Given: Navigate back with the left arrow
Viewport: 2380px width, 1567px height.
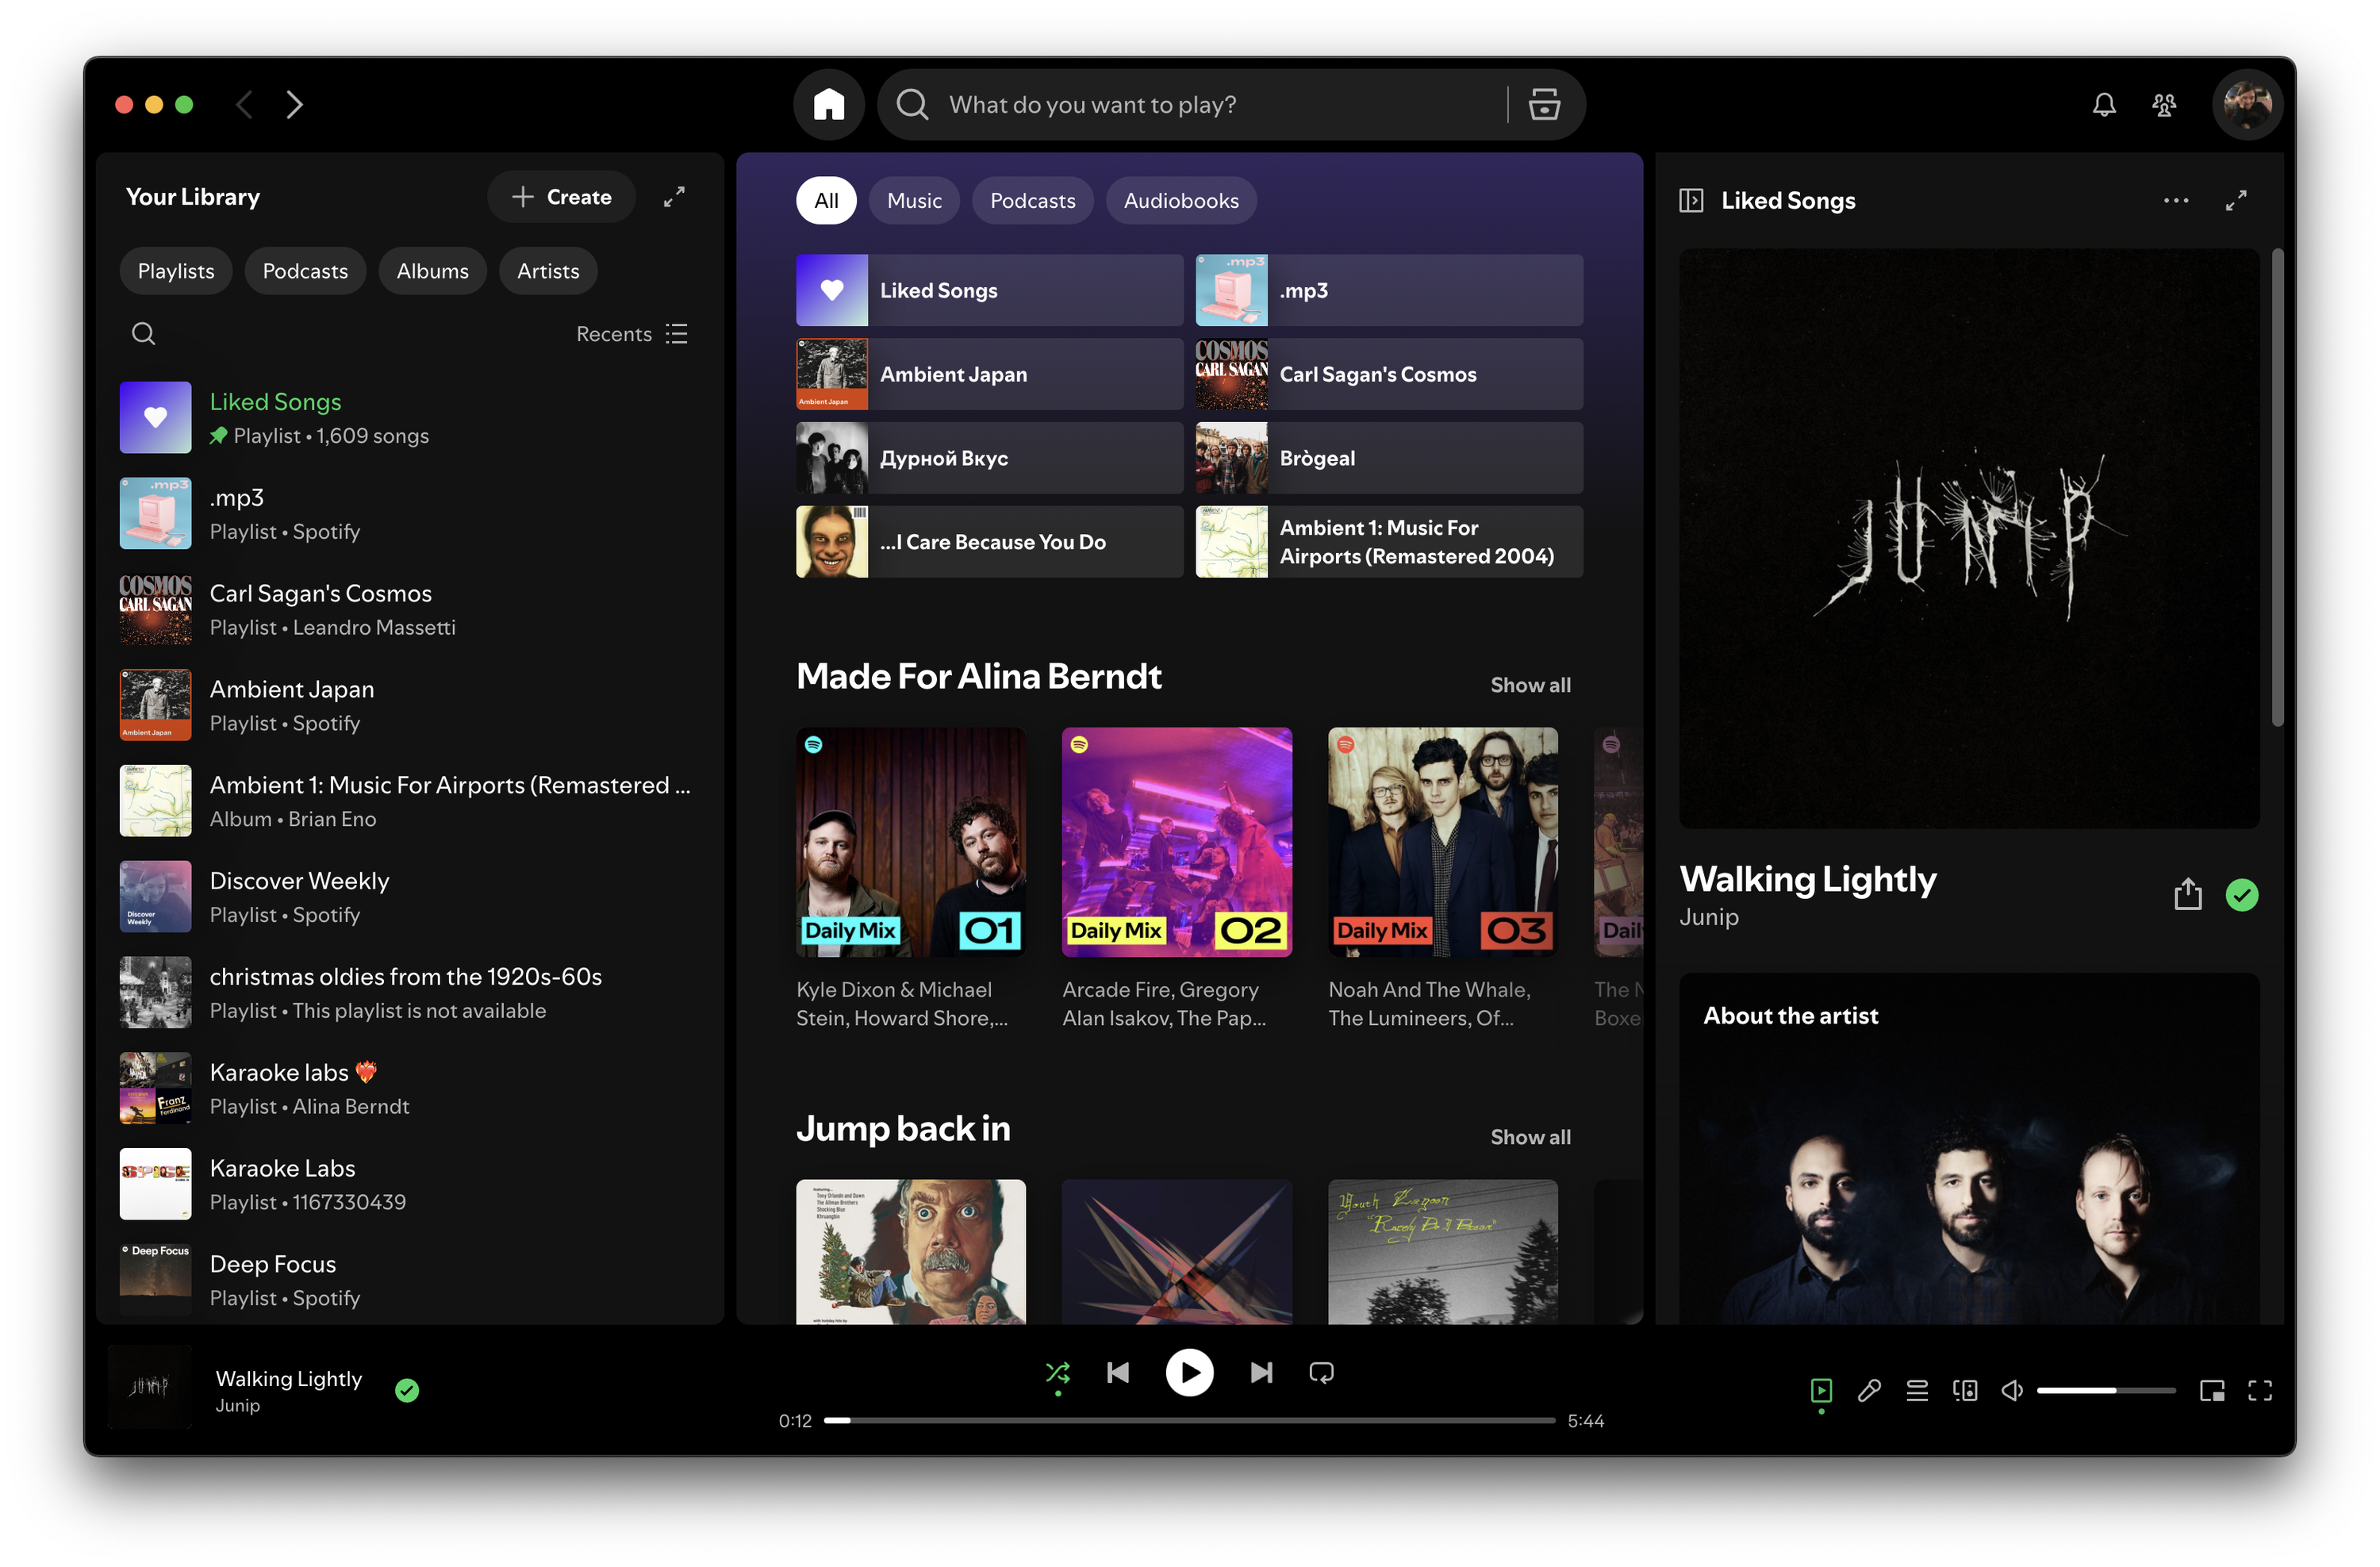Looking at the screenshot, I should 244,104.
